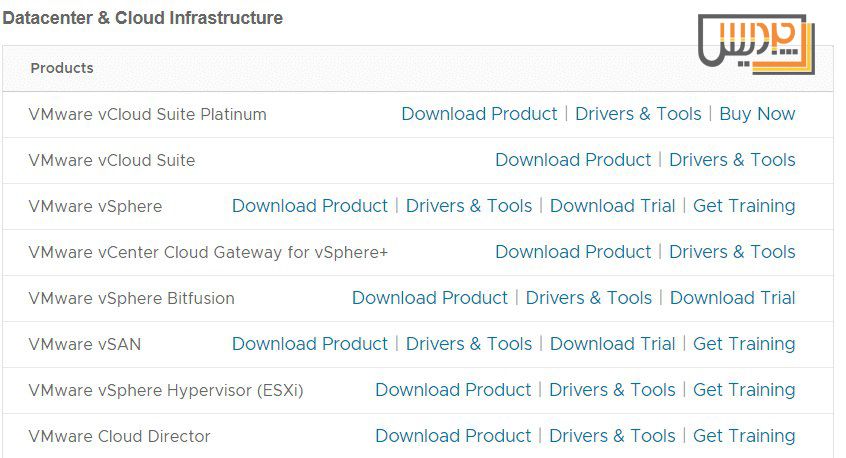Download Product for vSphere Hypervisor (ESXi)
This screenshot has height=458, width=846.
click(453, 390)
